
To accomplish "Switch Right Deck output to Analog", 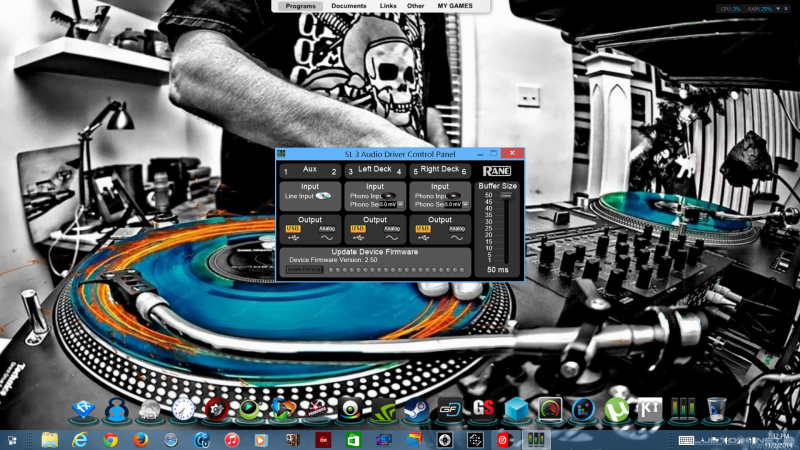I will point(457,229).
